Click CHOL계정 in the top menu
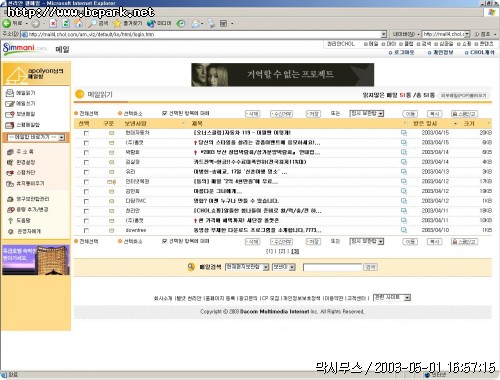500x380 pixels. 482,52
